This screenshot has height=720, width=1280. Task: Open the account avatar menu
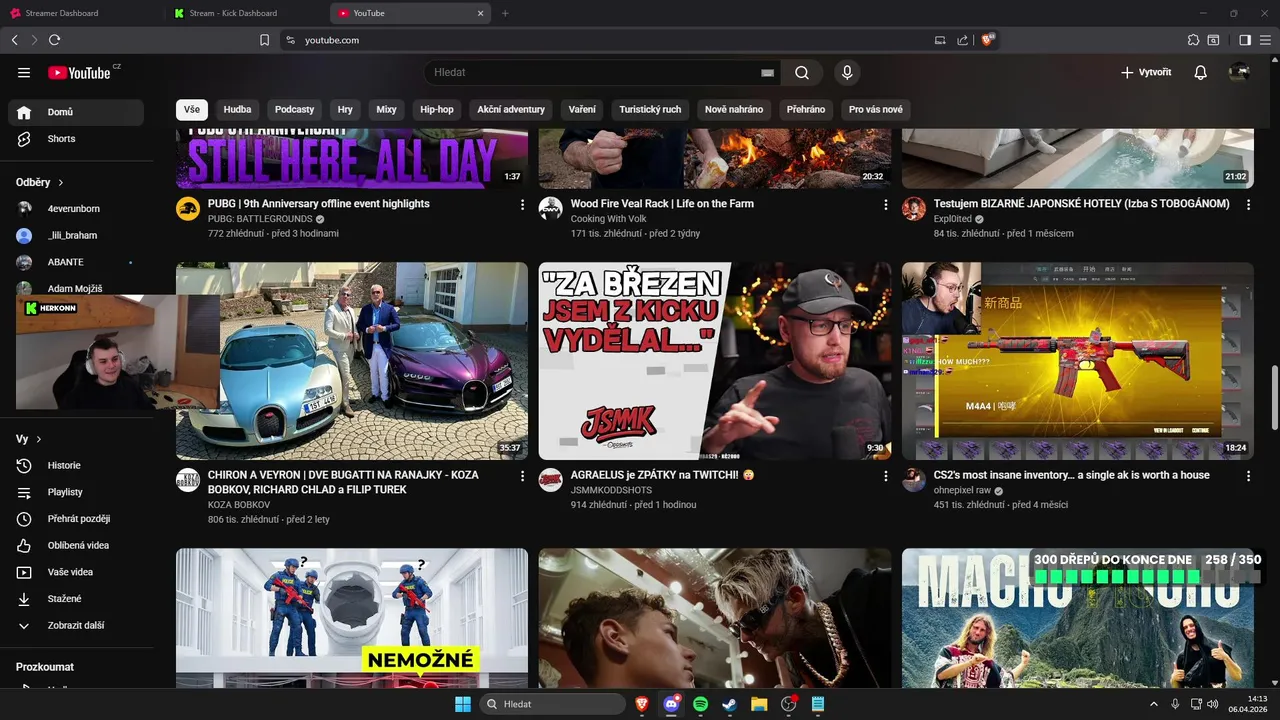[1240, 72]
